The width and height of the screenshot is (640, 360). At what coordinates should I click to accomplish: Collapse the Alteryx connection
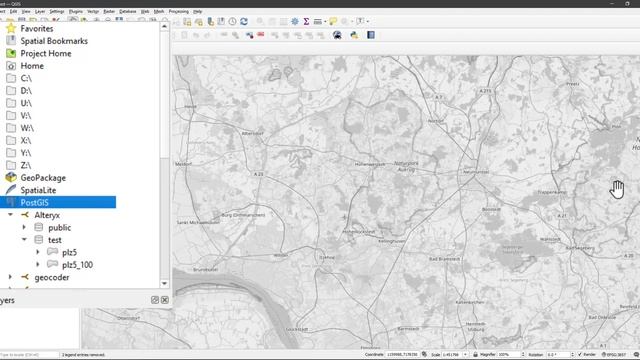[x=11, y=215]
